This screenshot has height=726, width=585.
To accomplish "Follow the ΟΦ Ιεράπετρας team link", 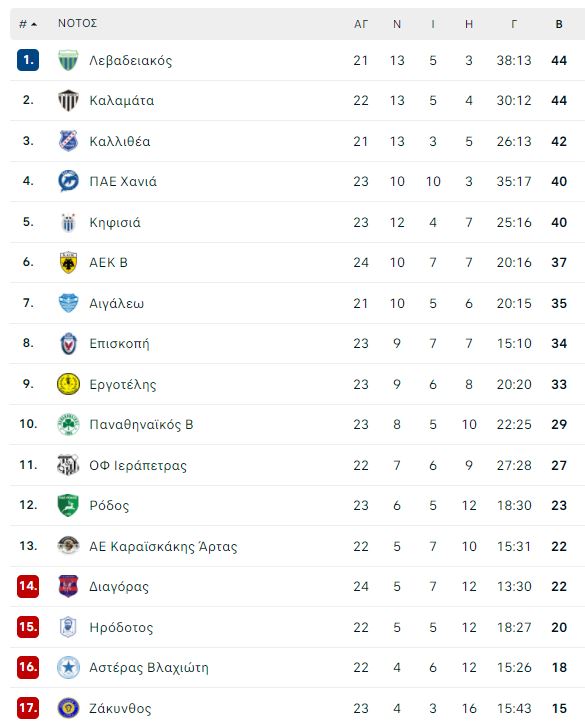I will pos(138,465).
